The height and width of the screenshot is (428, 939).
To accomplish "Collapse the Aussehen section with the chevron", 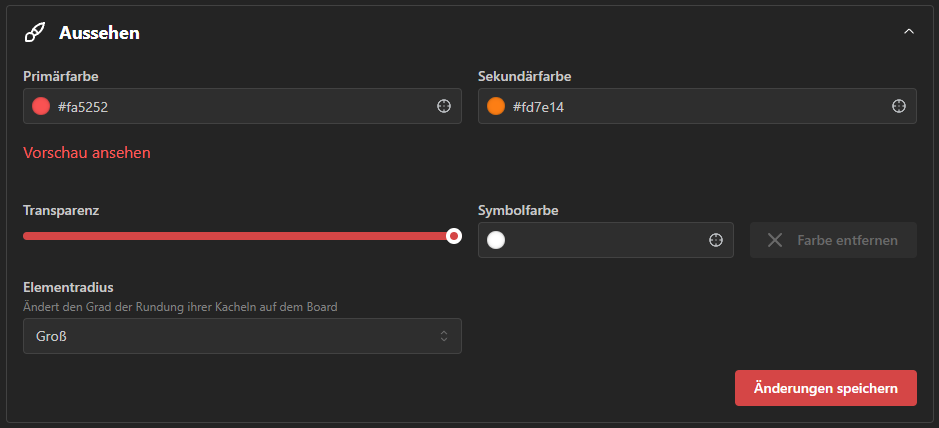I will coord(908,32).
